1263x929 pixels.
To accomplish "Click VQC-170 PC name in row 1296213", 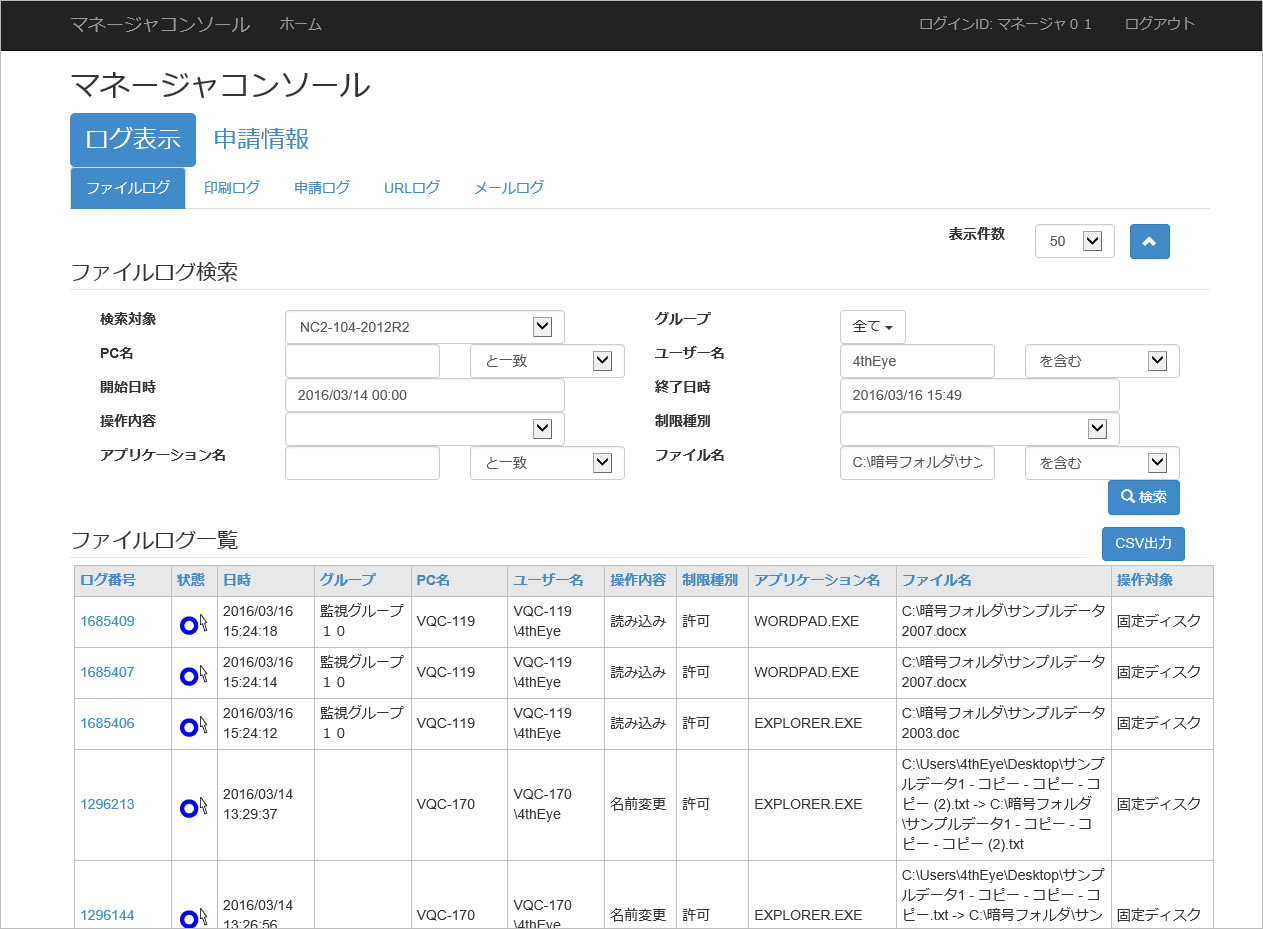I will pyautogui.click(x=445, y=804).
